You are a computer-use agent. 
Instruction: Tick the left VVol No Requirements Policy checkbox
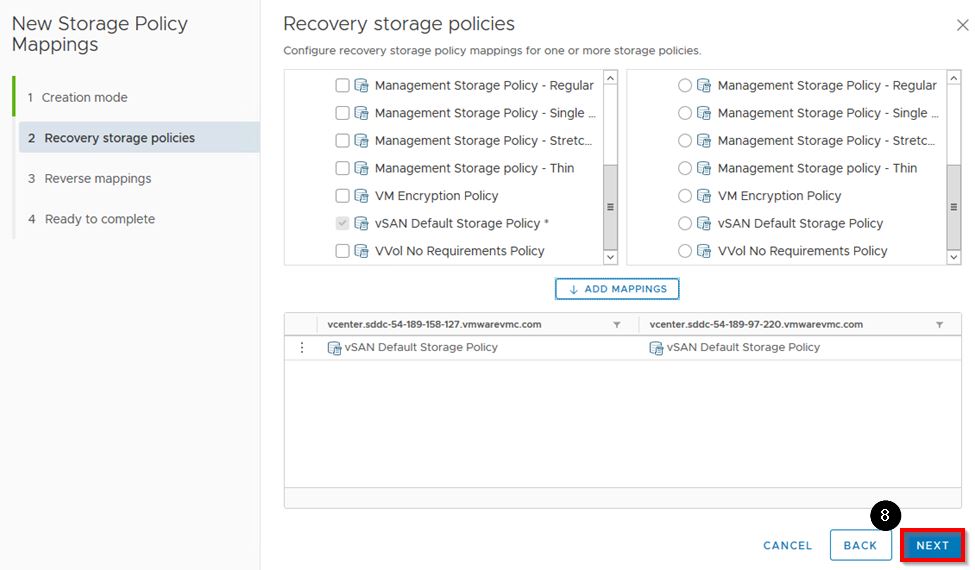click(x=342, y=251)
